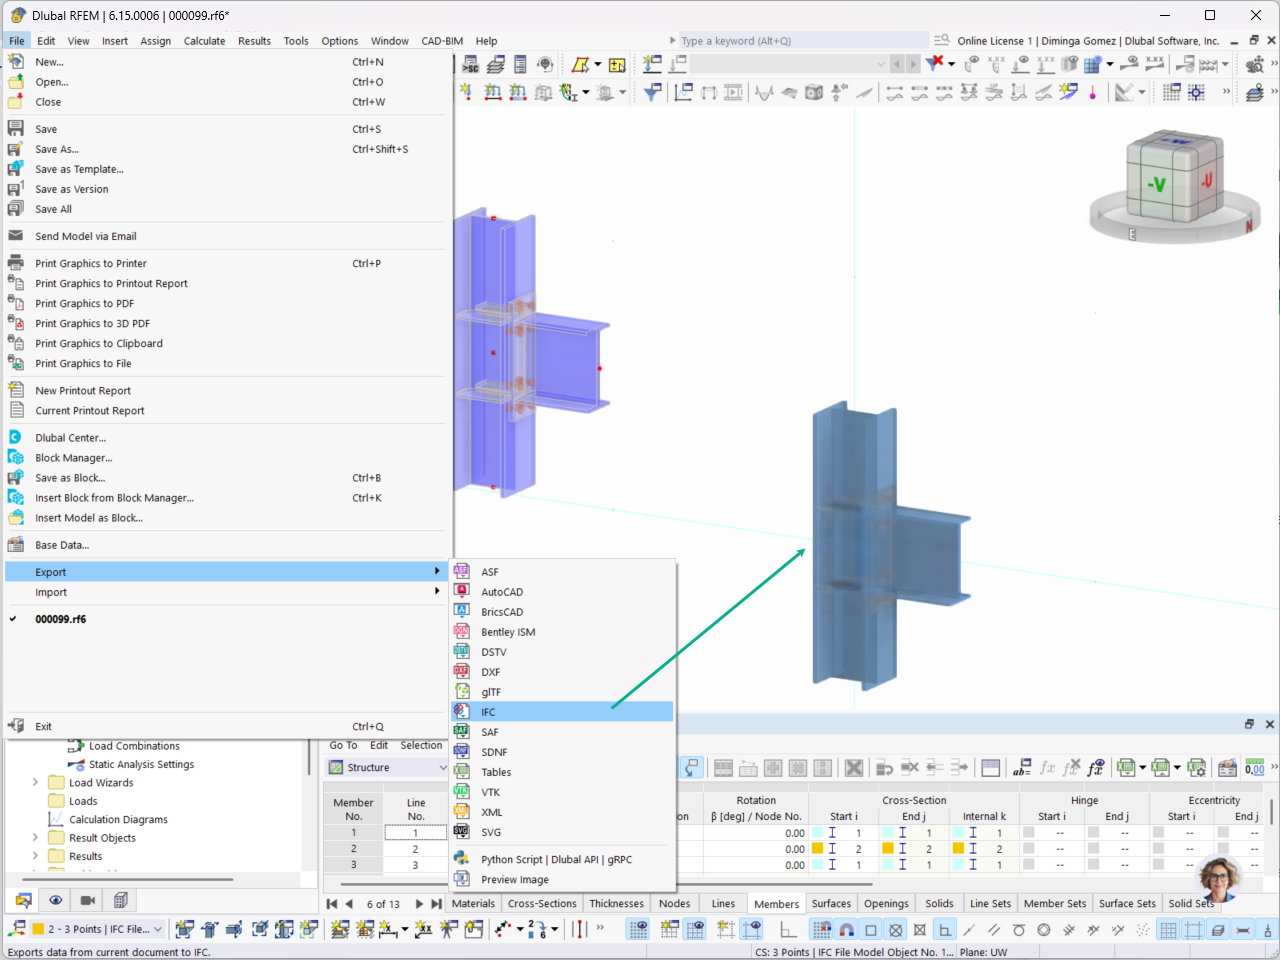This screenshot has width=1280, height=960.
Task: Click the Print Graphics to PDF icon
Action: click(15, 303)
